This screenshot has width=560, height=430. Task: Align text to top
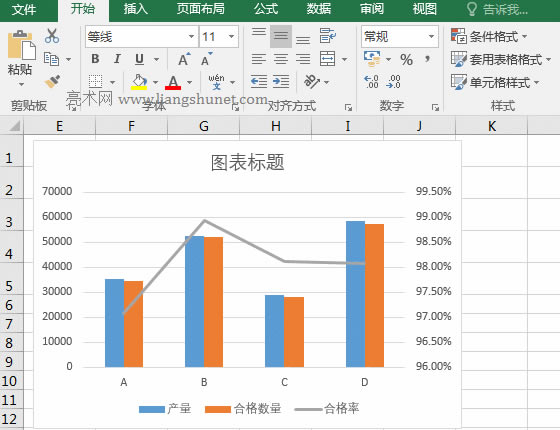click(259, 32)
